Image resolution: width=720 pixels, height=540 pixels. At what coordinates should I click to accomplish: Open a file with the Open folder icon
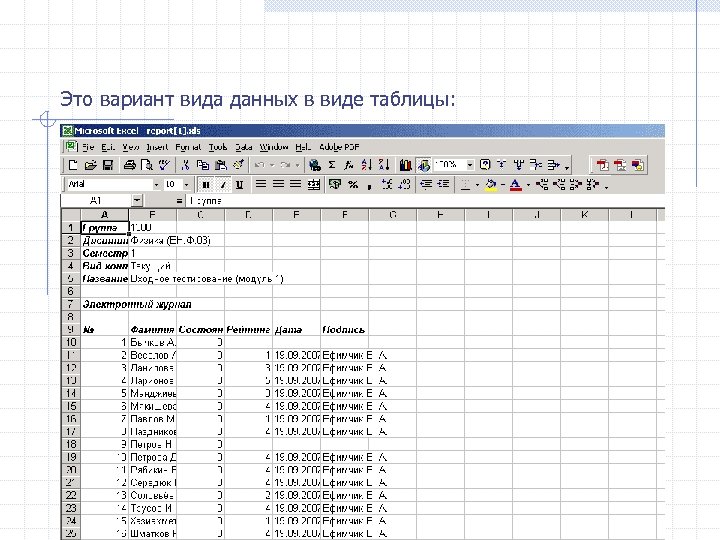click(x=90, y=165)
